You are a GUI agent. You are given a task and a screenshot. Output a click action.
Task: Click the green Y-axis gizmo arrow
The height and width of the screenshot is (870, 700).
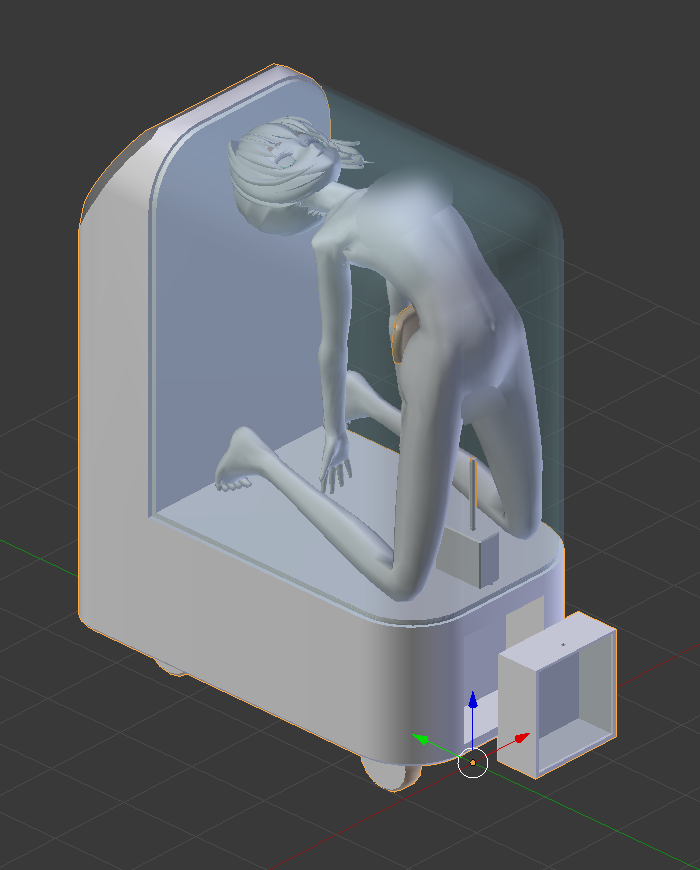pos(421,740)
